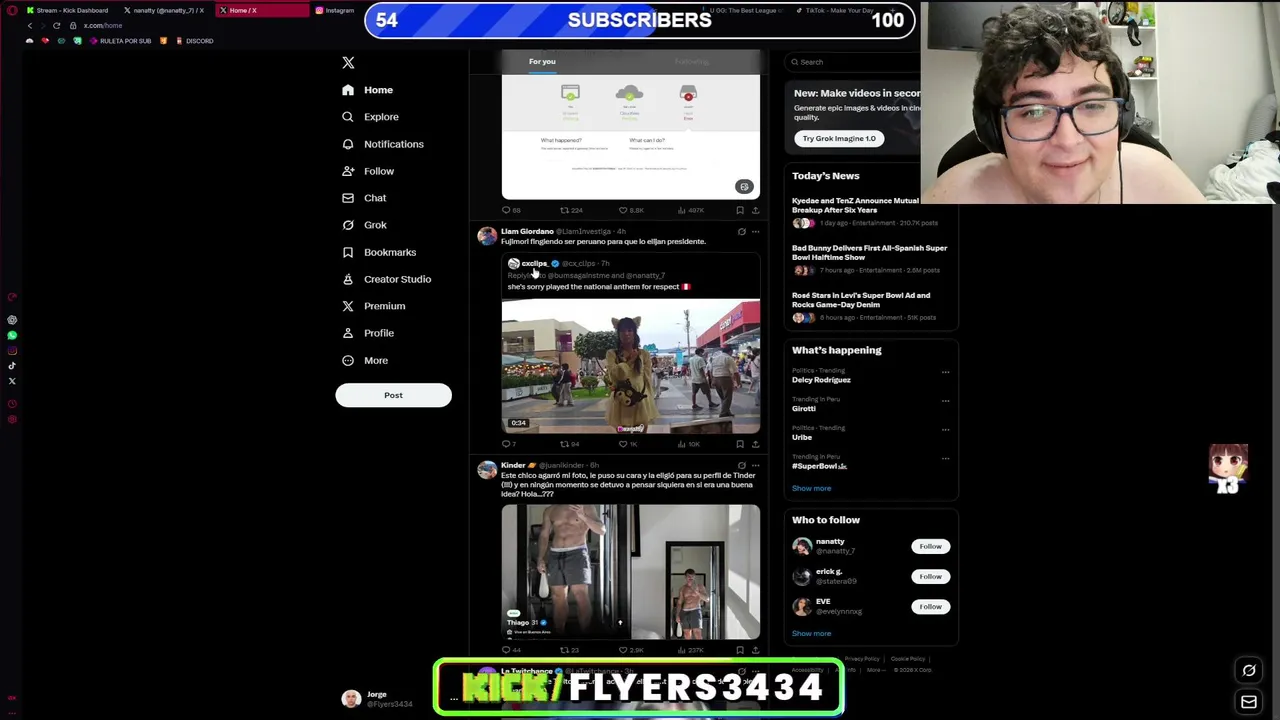Go to Profile in the sidebar
1280x720 pixels.
pyautogui.click(x=368, y=333)
